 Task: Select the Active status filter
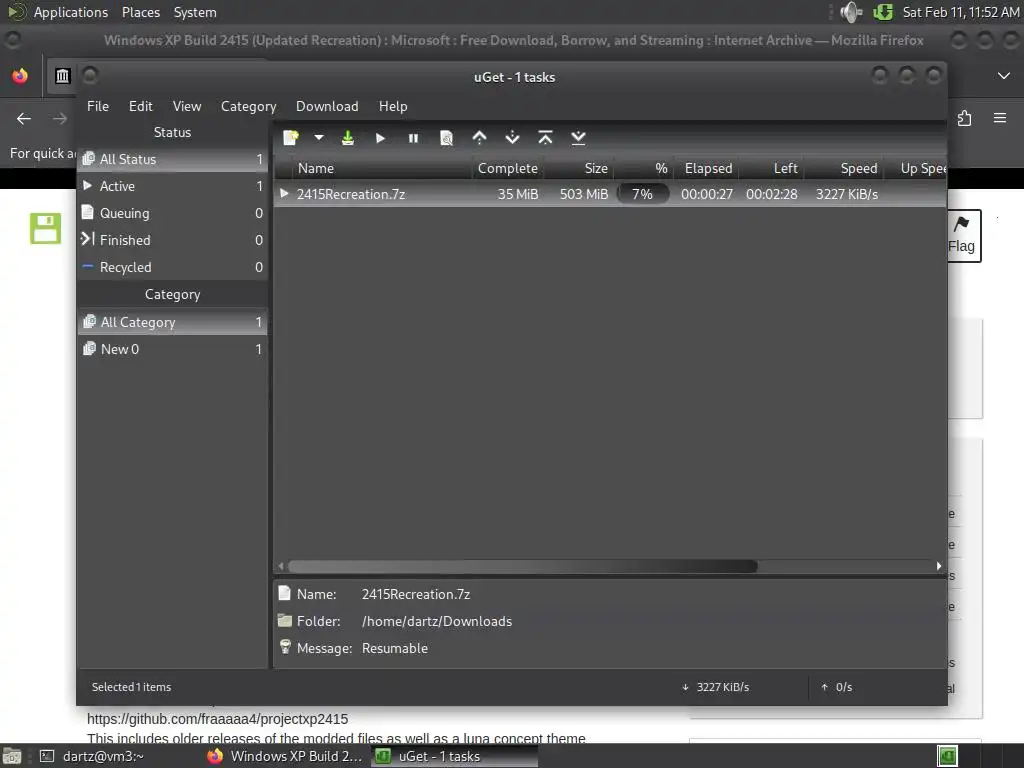tap(172, 186)
